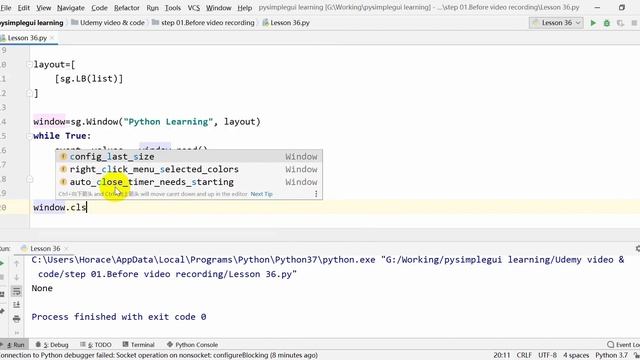Click the Pin tab icon in Run panel
The width and height of the screenshot is (640, 360).
click(2, 311)
